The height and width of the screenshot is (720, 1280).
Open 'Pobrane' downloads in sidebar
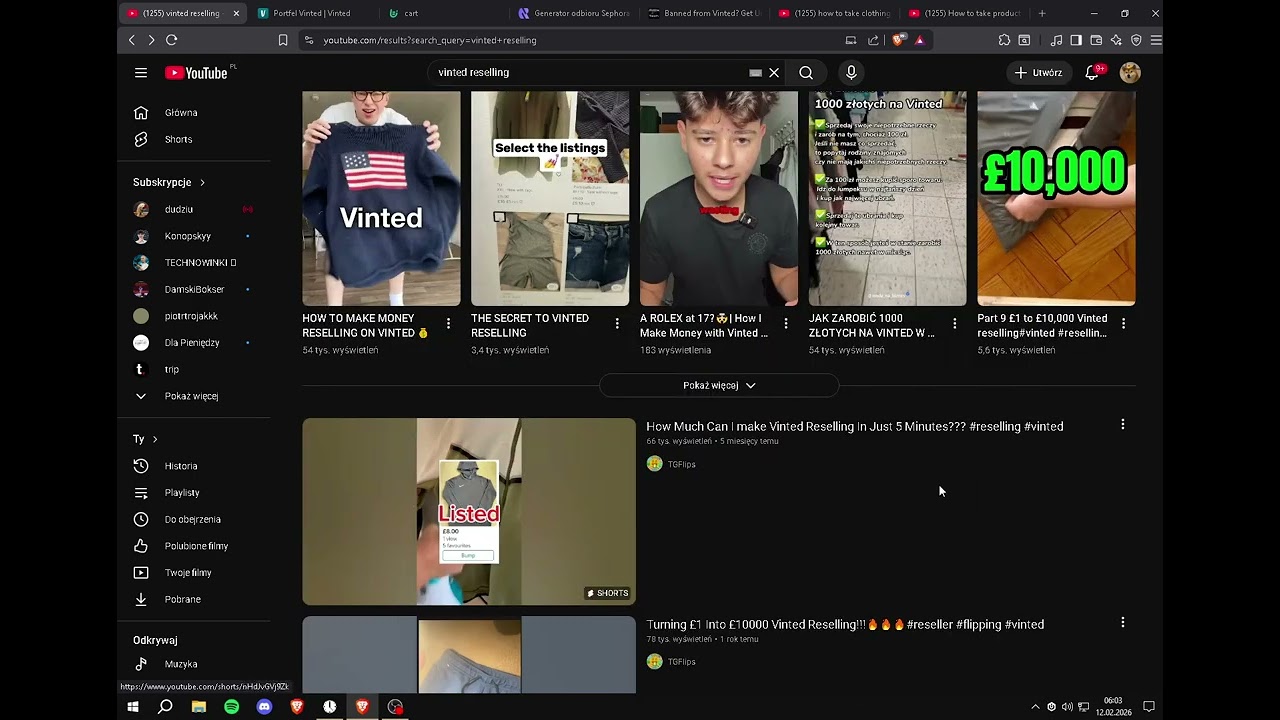pyautogui.click(x=182, y=599)
